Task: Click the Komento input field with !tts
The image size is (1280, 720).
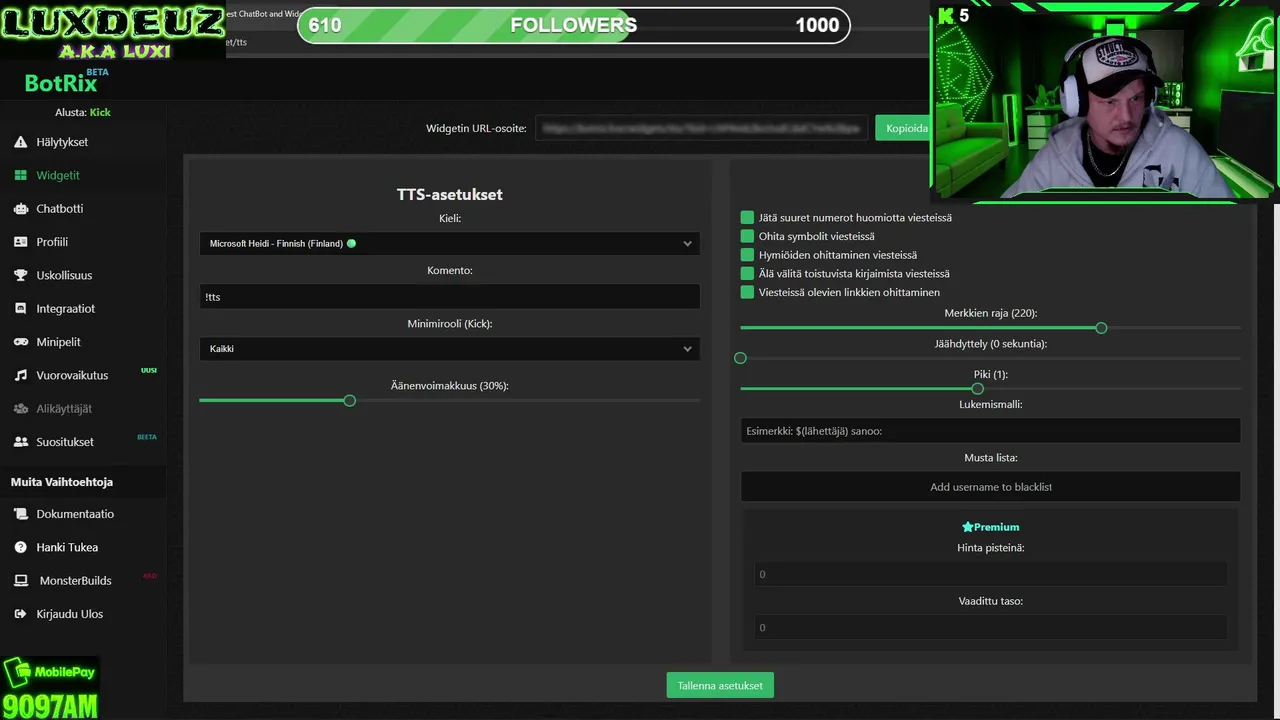Action: click(x=450, y=297)
